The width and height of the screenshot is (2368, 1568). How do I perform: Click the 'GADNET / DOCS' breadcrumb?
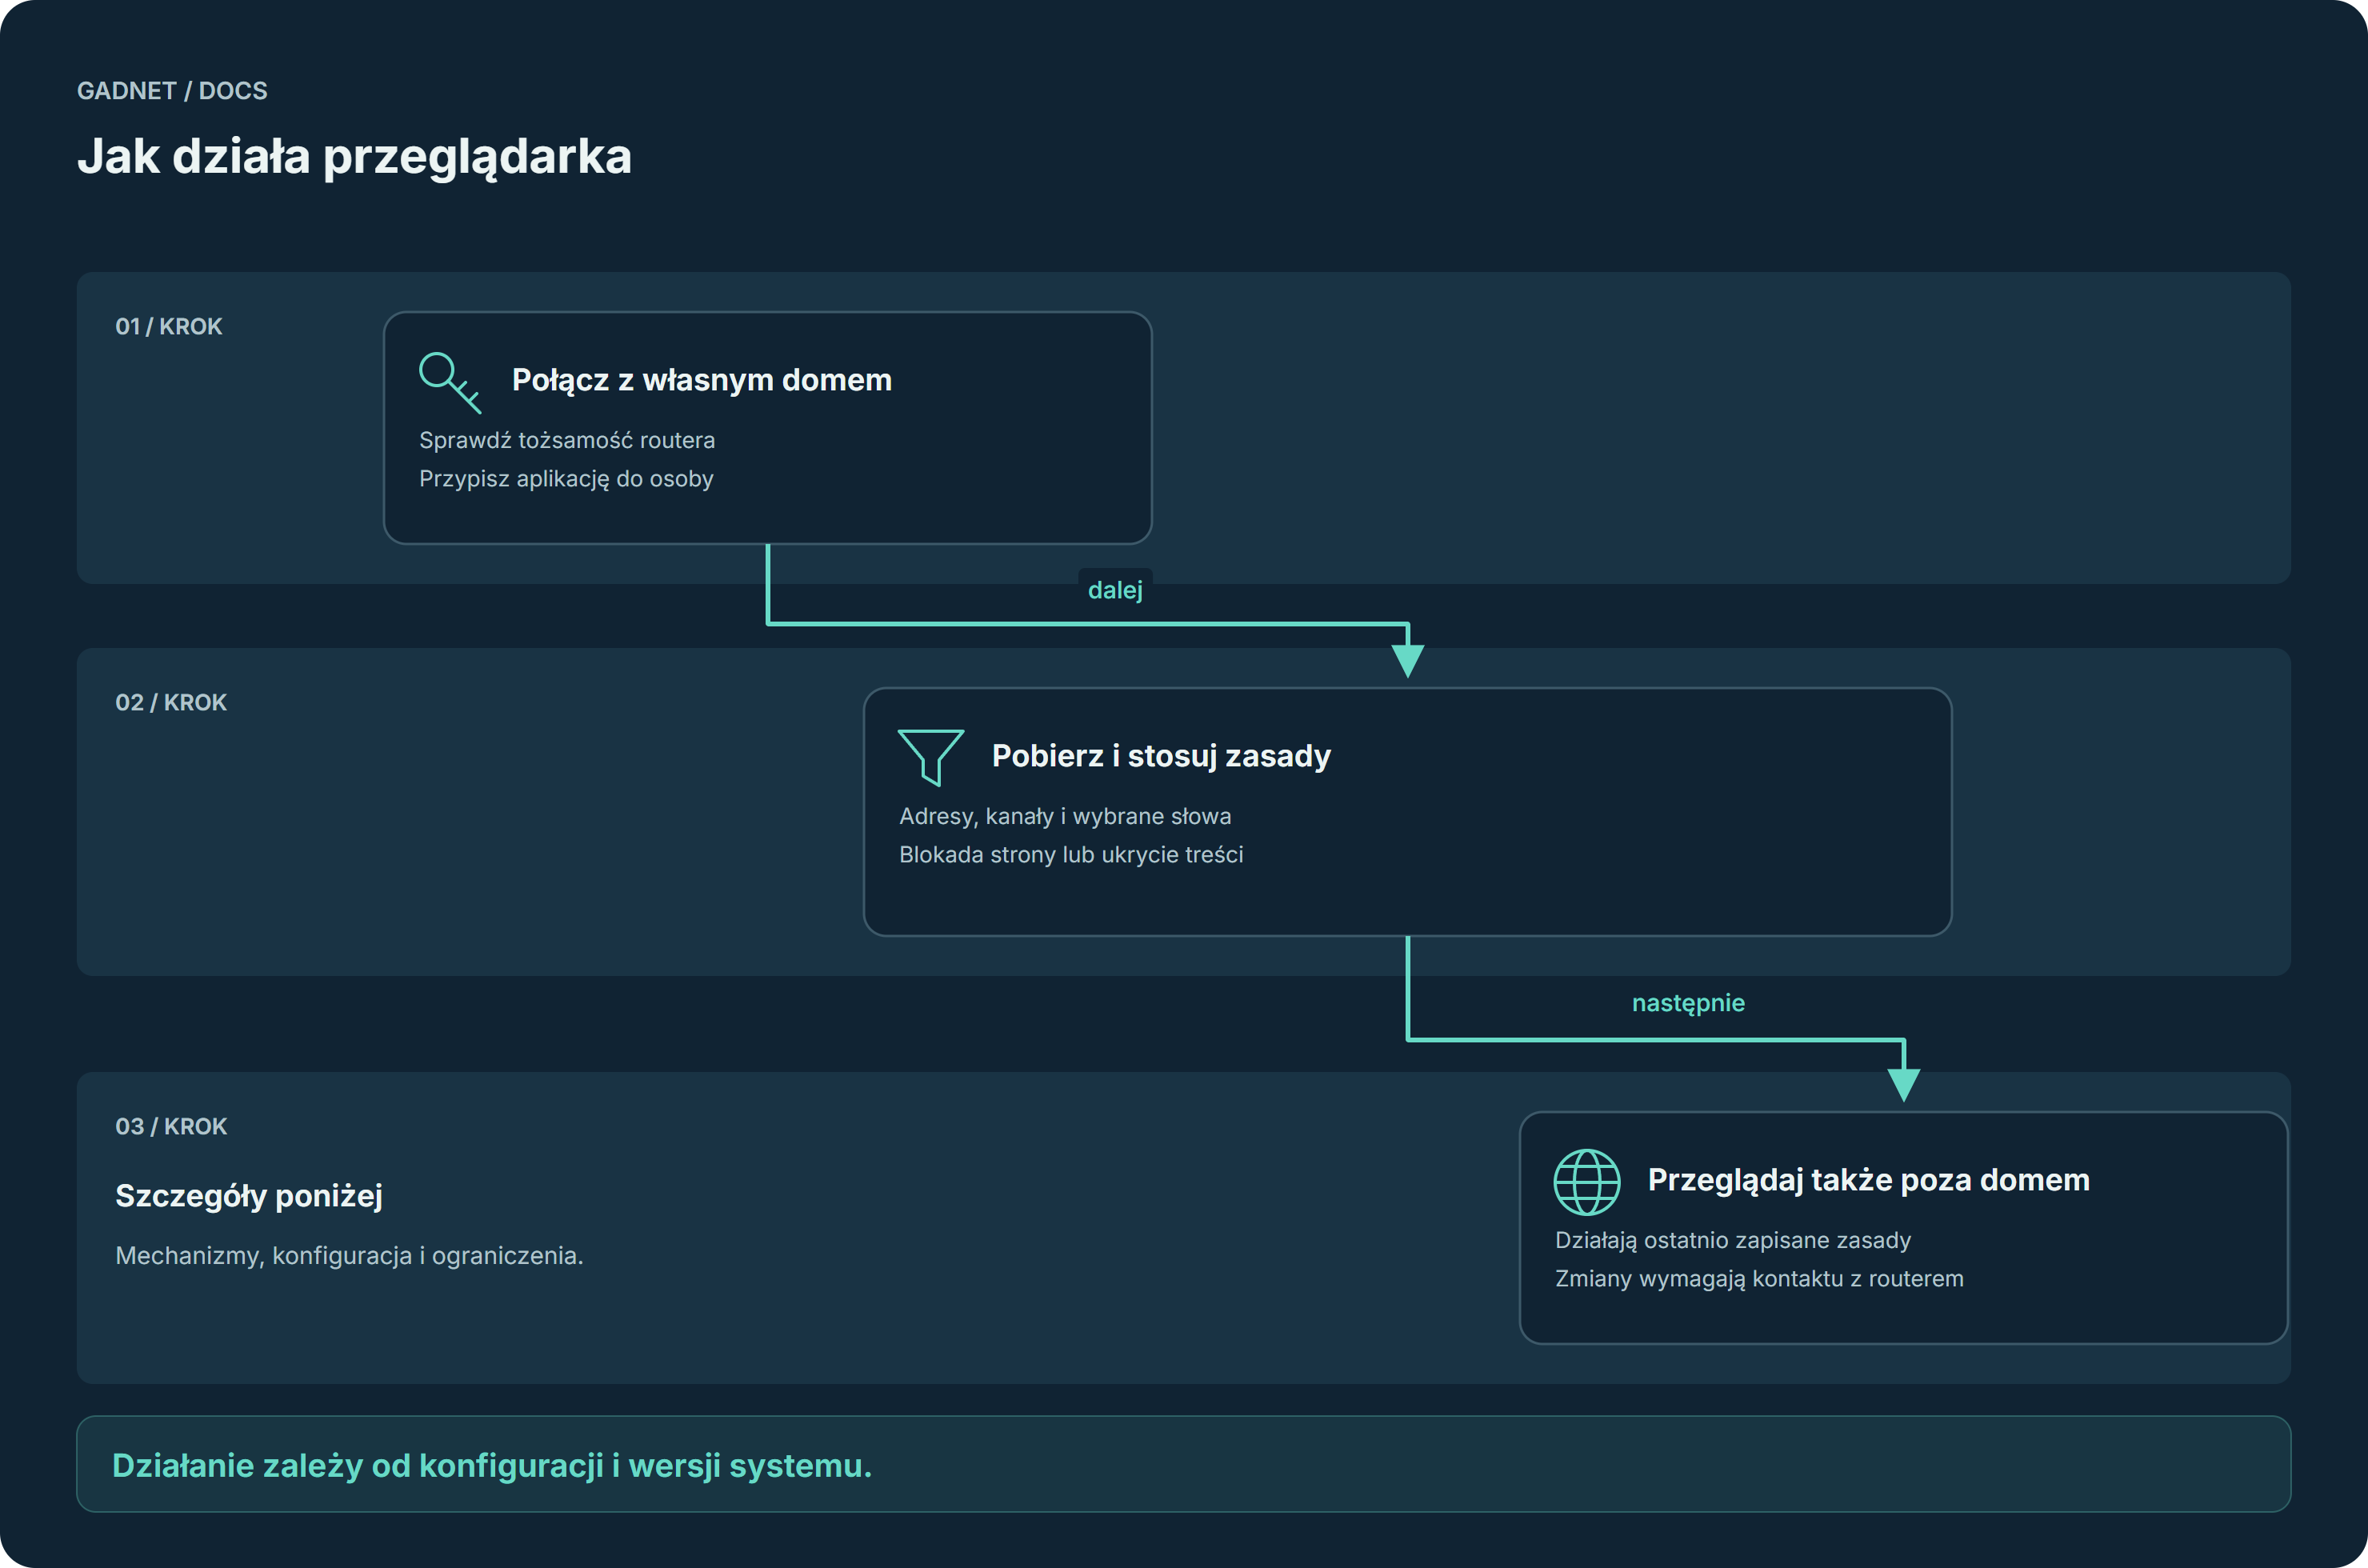172,91
